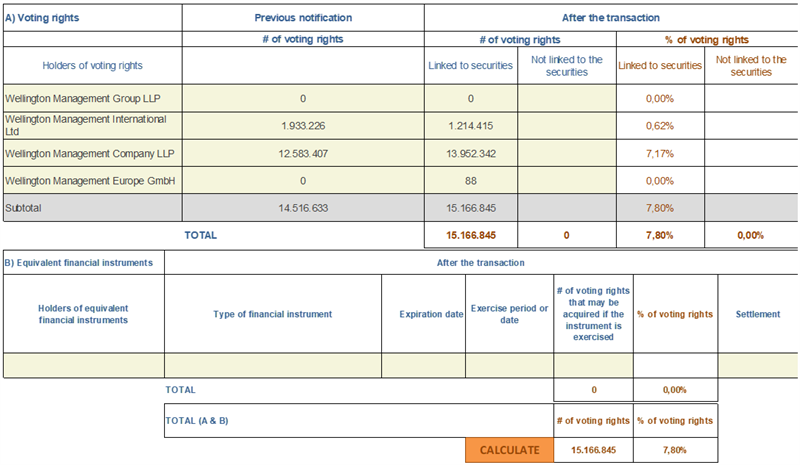Click the orange CALCULATE button
This screenshot has width=800, height=465.
coord(508,450)
